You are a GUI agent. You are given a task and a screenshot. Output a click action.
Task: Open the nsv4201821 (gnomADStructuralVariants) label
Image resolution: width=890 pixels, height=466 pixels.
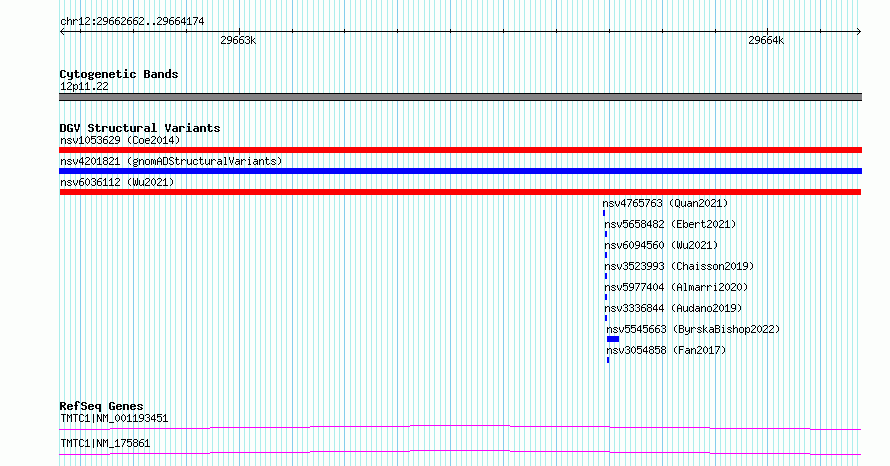(171, 161)
